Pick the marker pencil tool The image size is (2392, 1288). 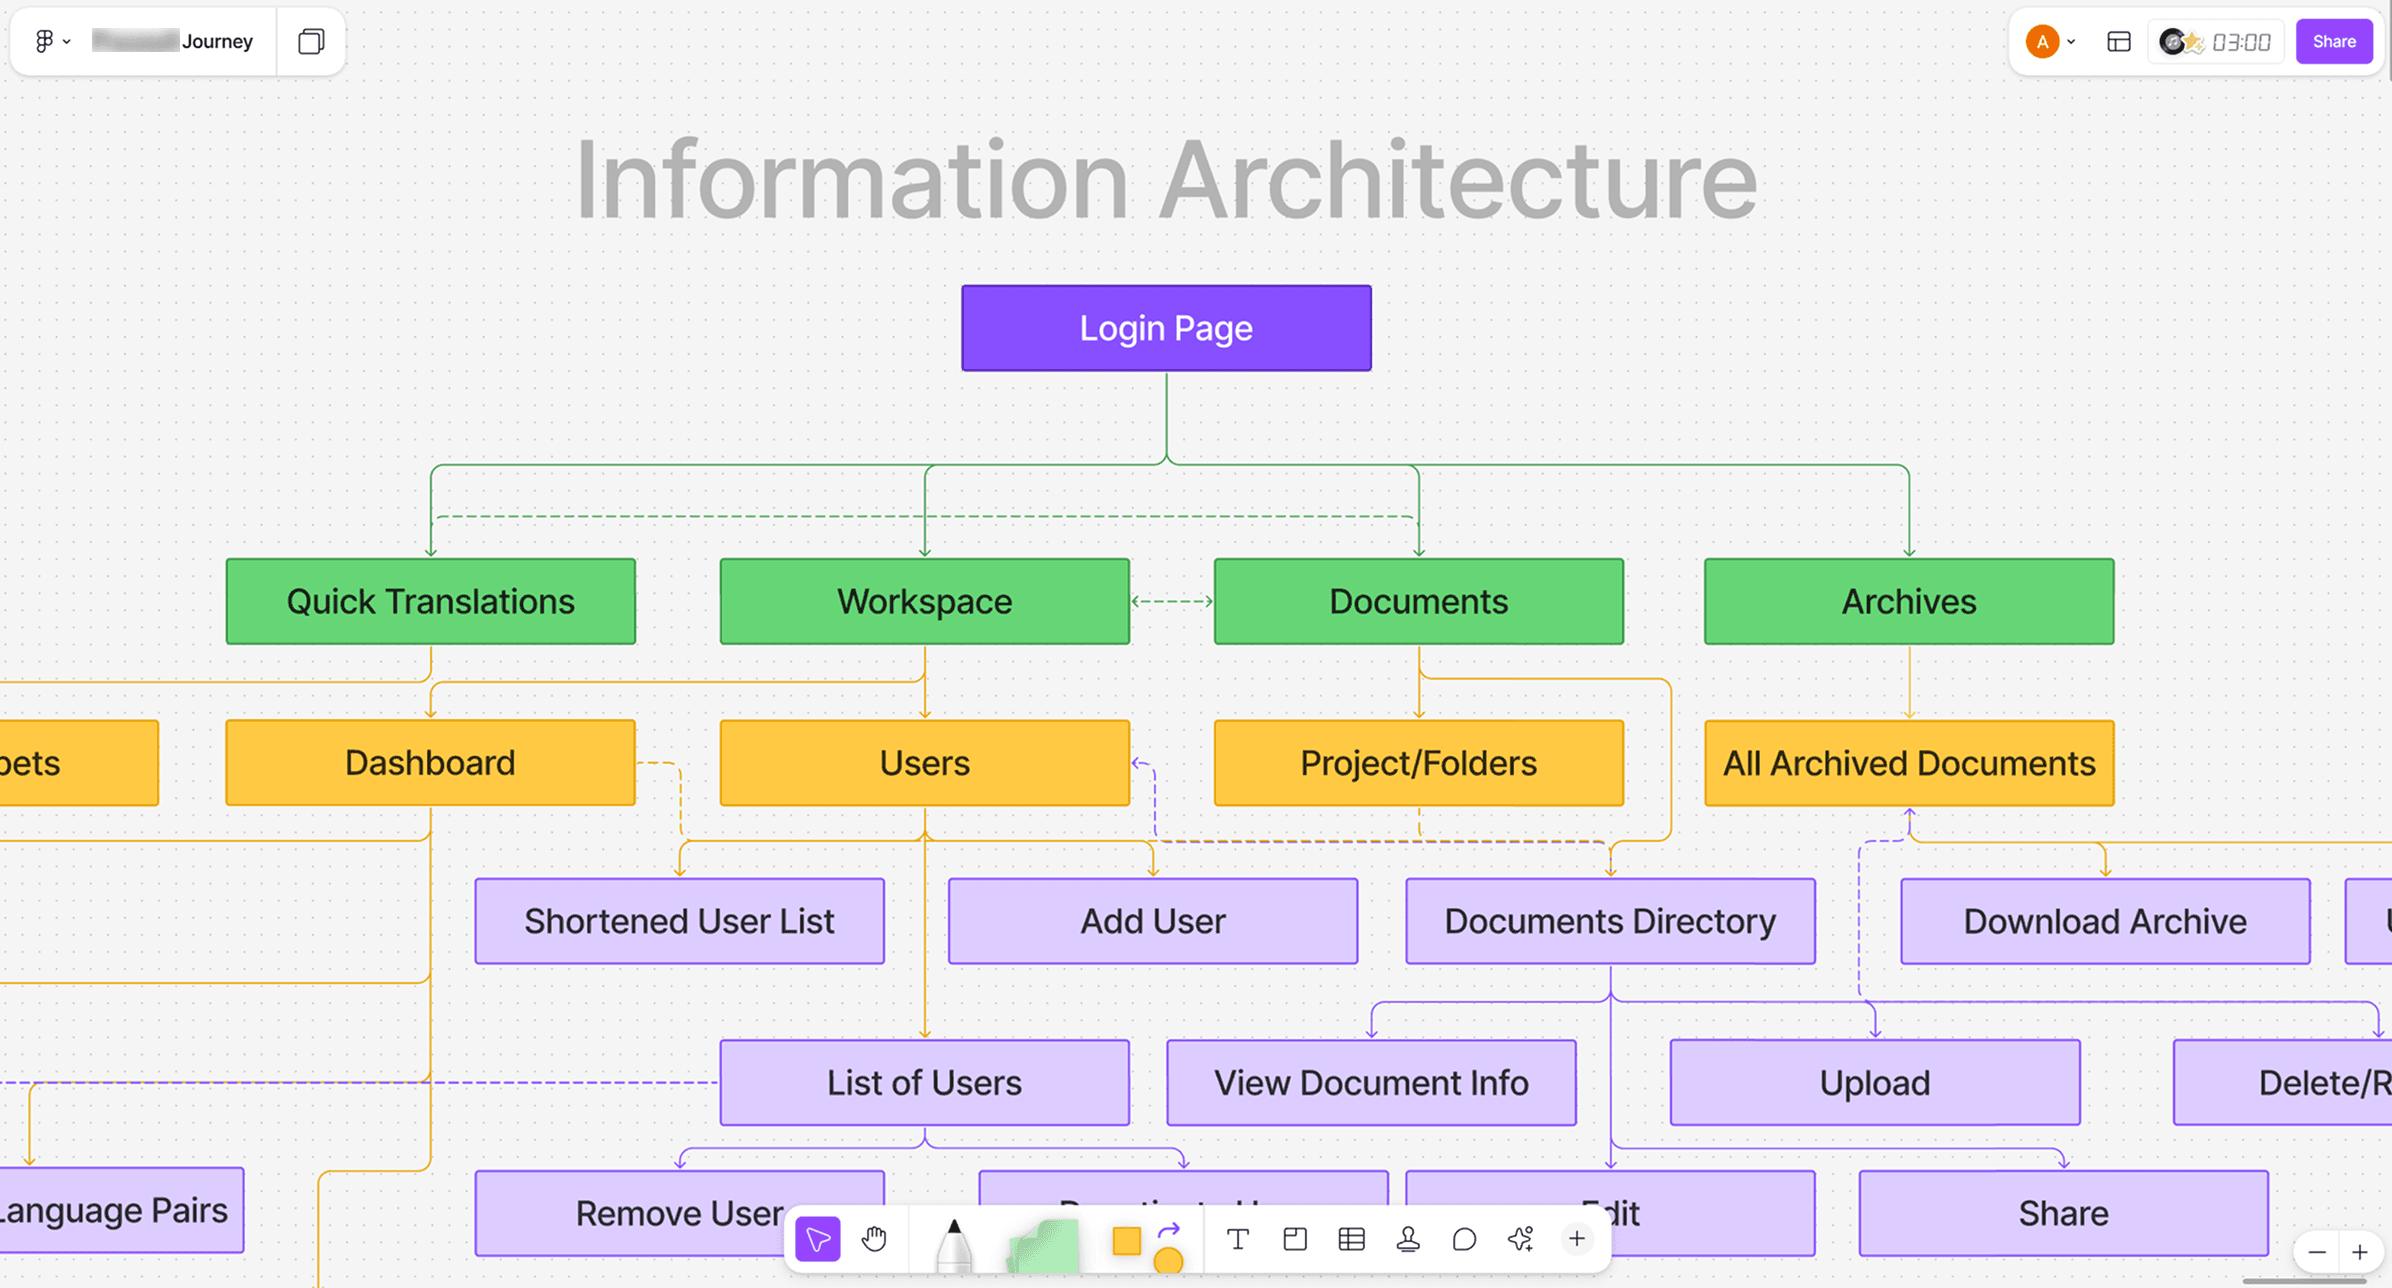(954, 1245)
